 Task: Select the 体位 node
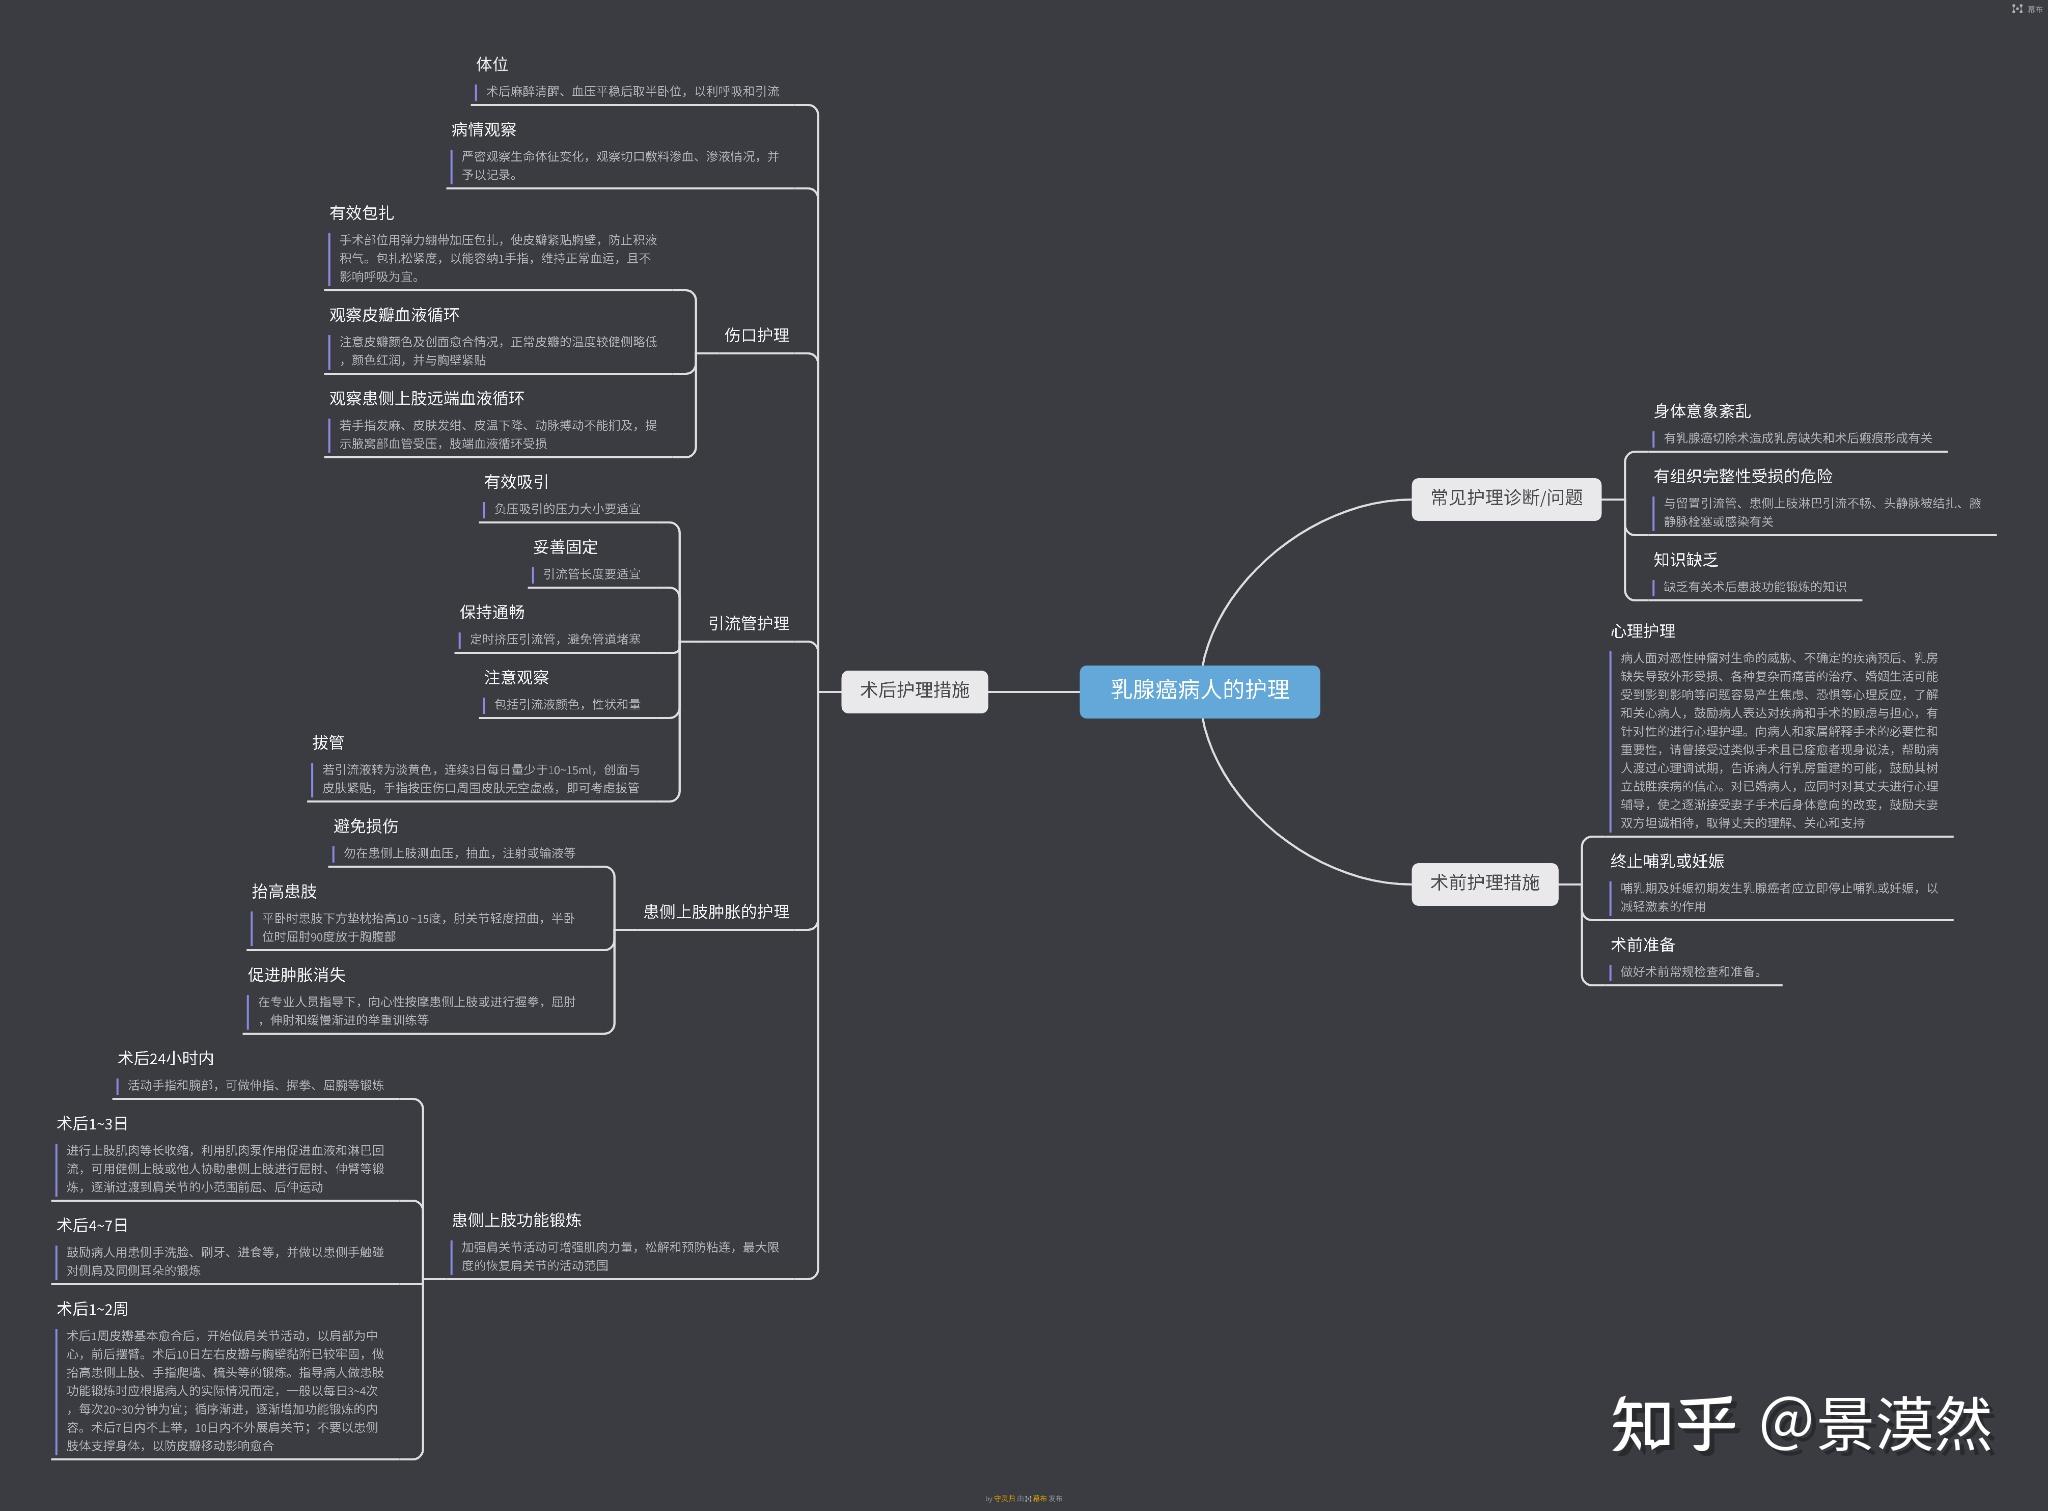click(x=491, y=64)
